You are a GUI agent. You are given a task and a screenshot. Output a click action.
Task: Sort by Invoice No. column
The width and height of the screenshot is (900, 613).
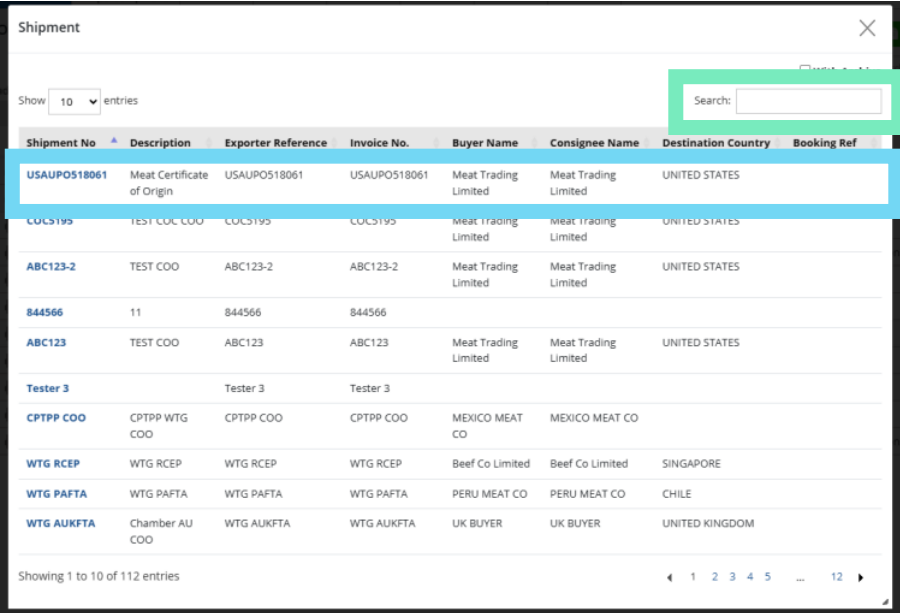coord(379,142)
